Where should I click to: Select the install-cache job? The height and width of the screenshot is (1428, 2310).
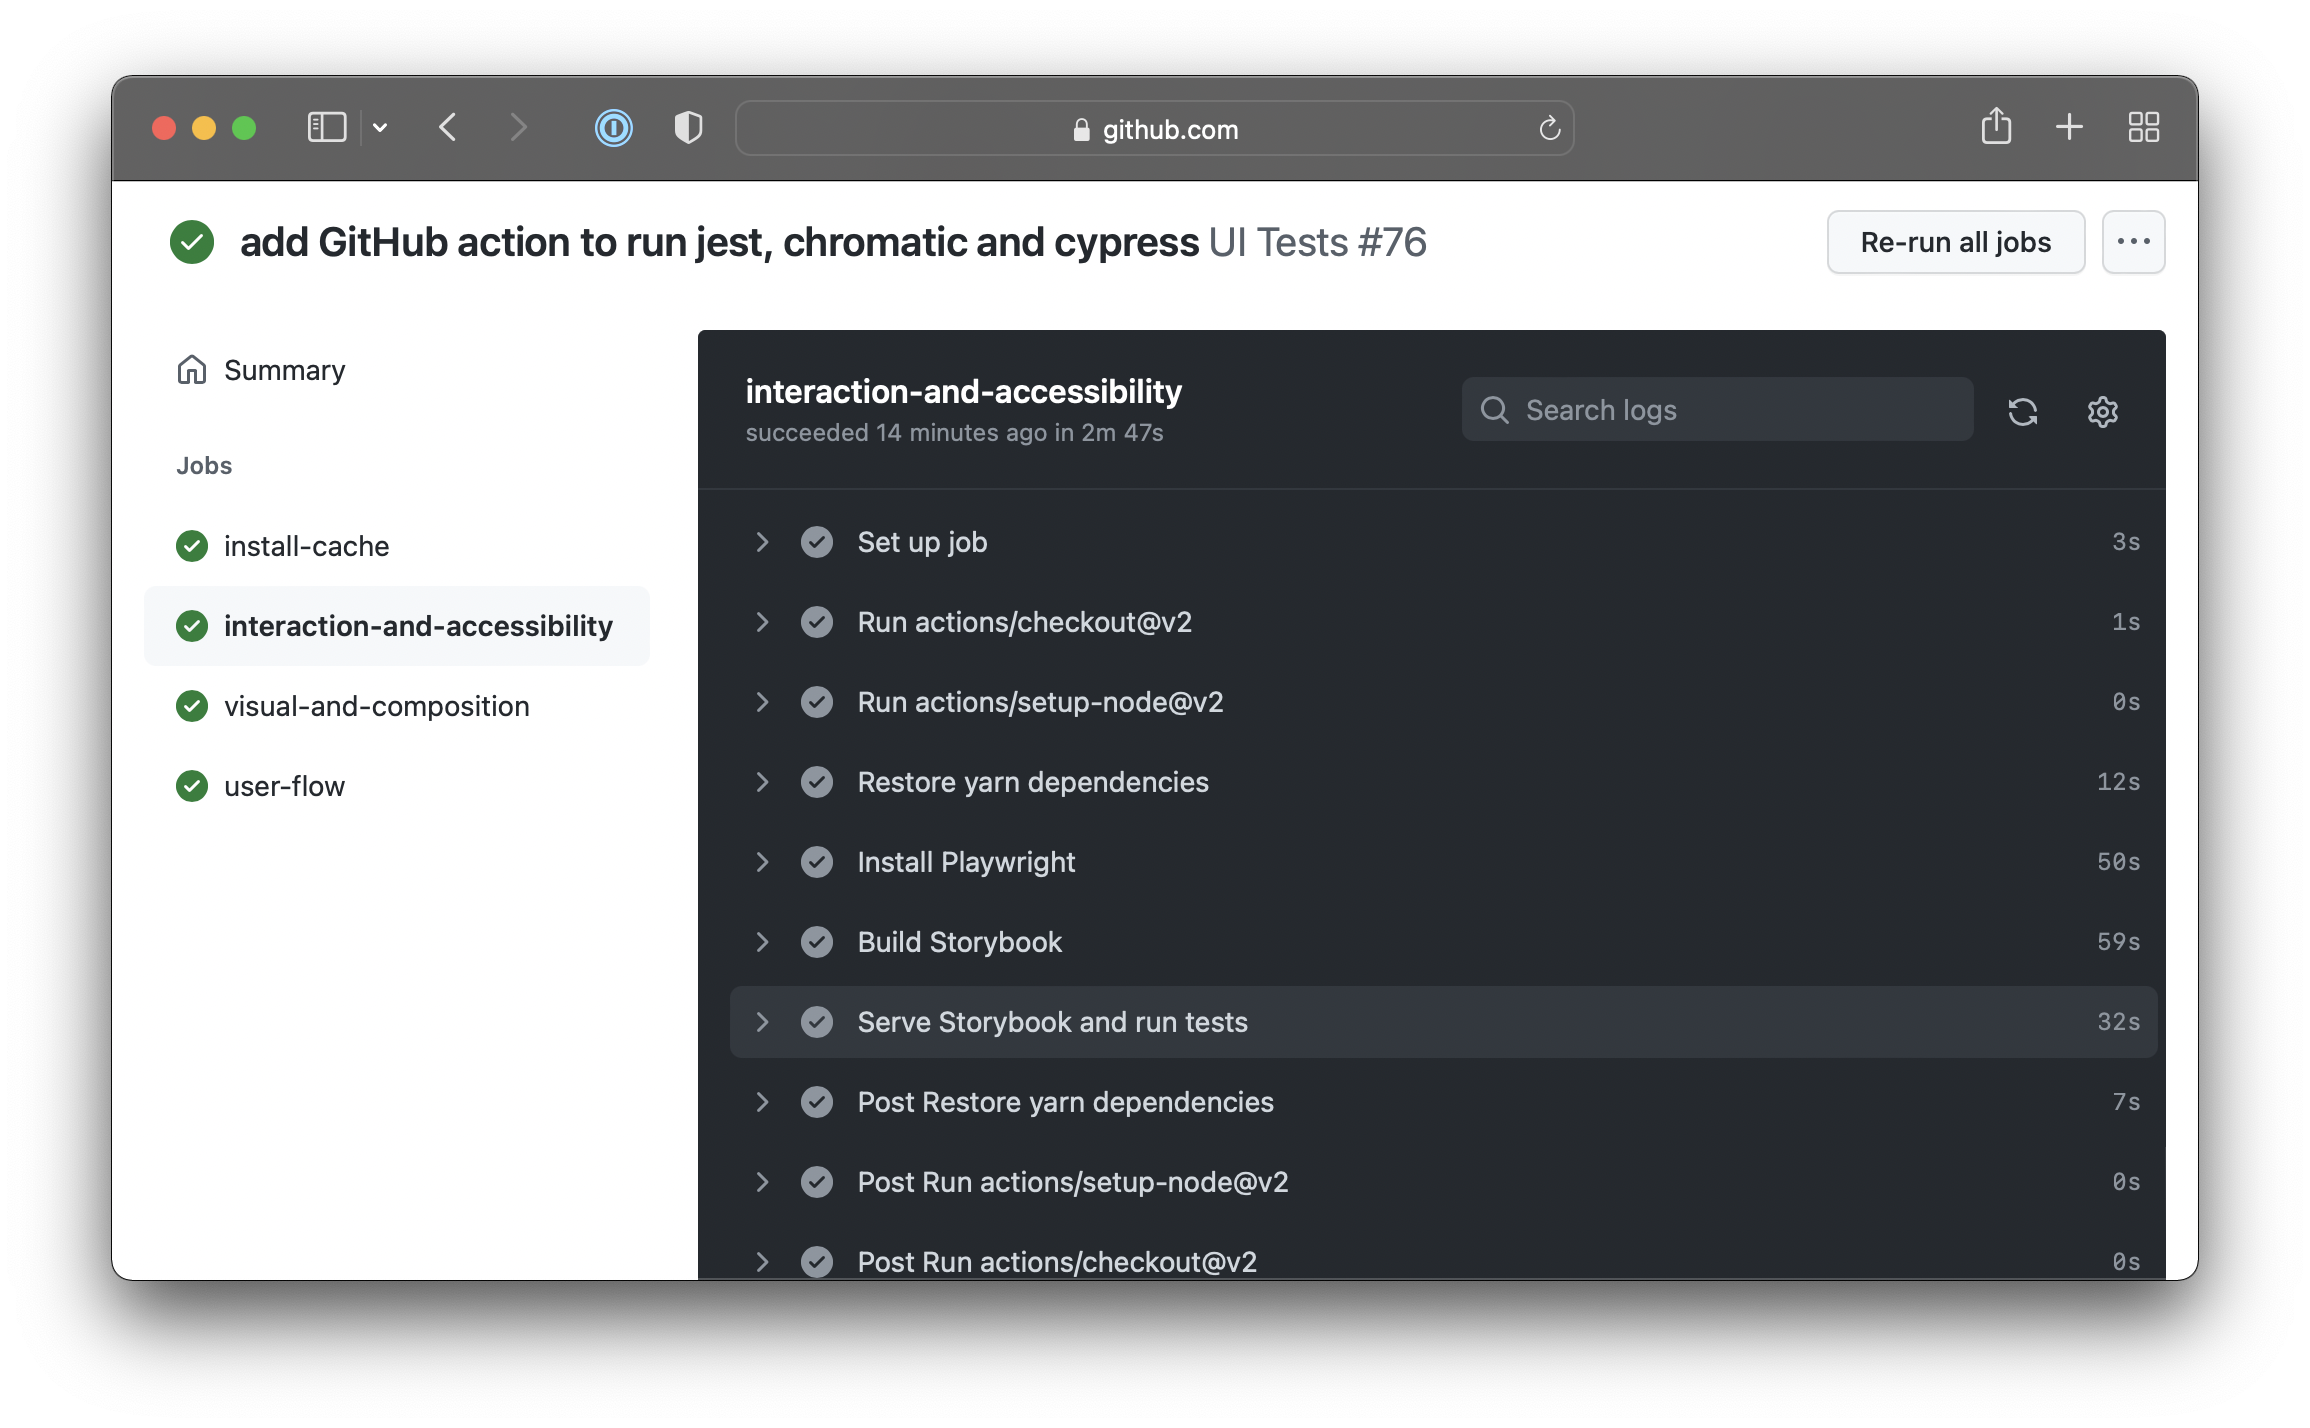pyautogui.click(x=306, y=546)
